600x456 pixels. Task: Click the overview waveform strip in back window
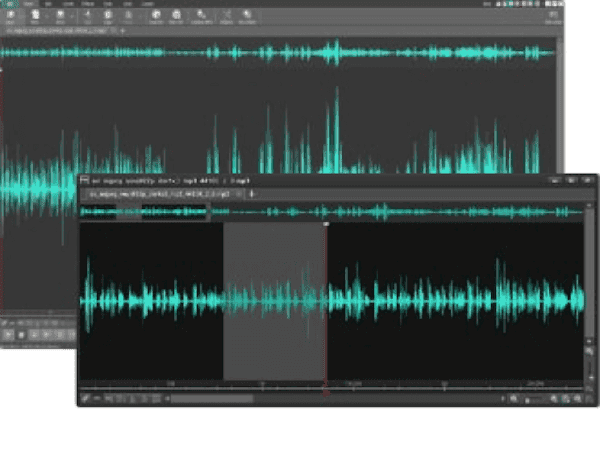(278, 53)
